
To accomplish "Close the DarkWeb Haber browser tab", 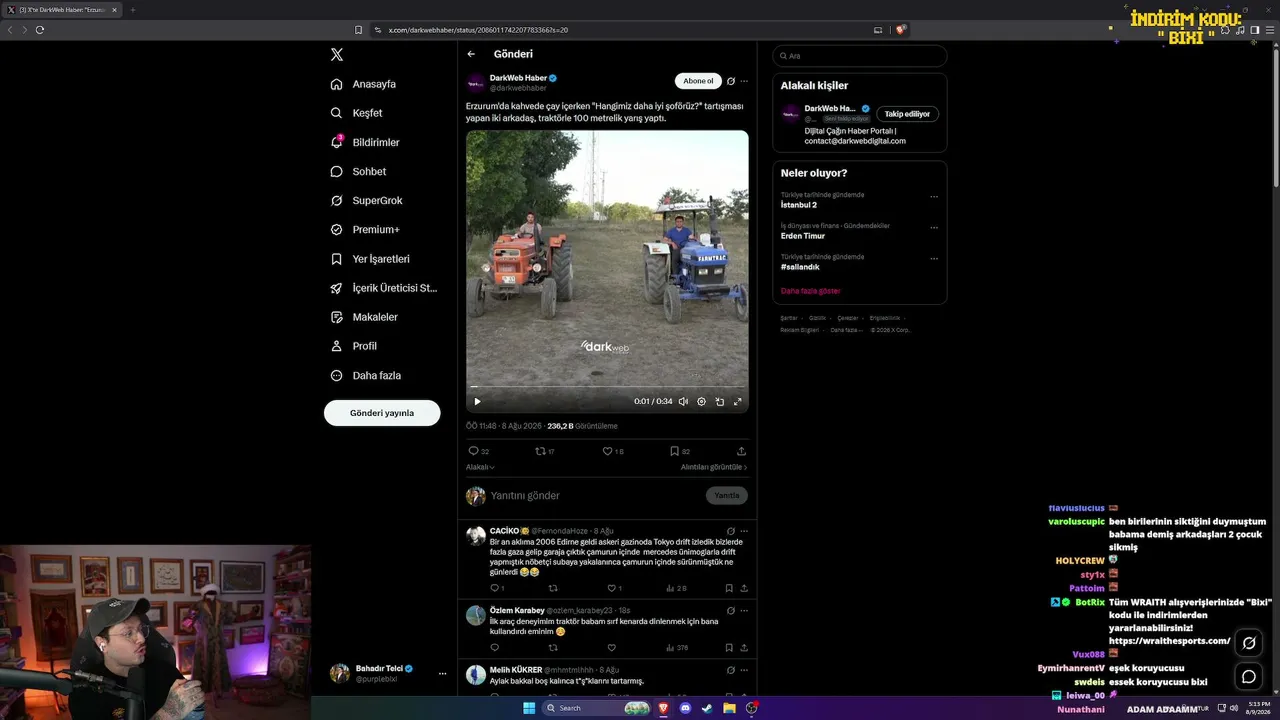I will 114,10.
